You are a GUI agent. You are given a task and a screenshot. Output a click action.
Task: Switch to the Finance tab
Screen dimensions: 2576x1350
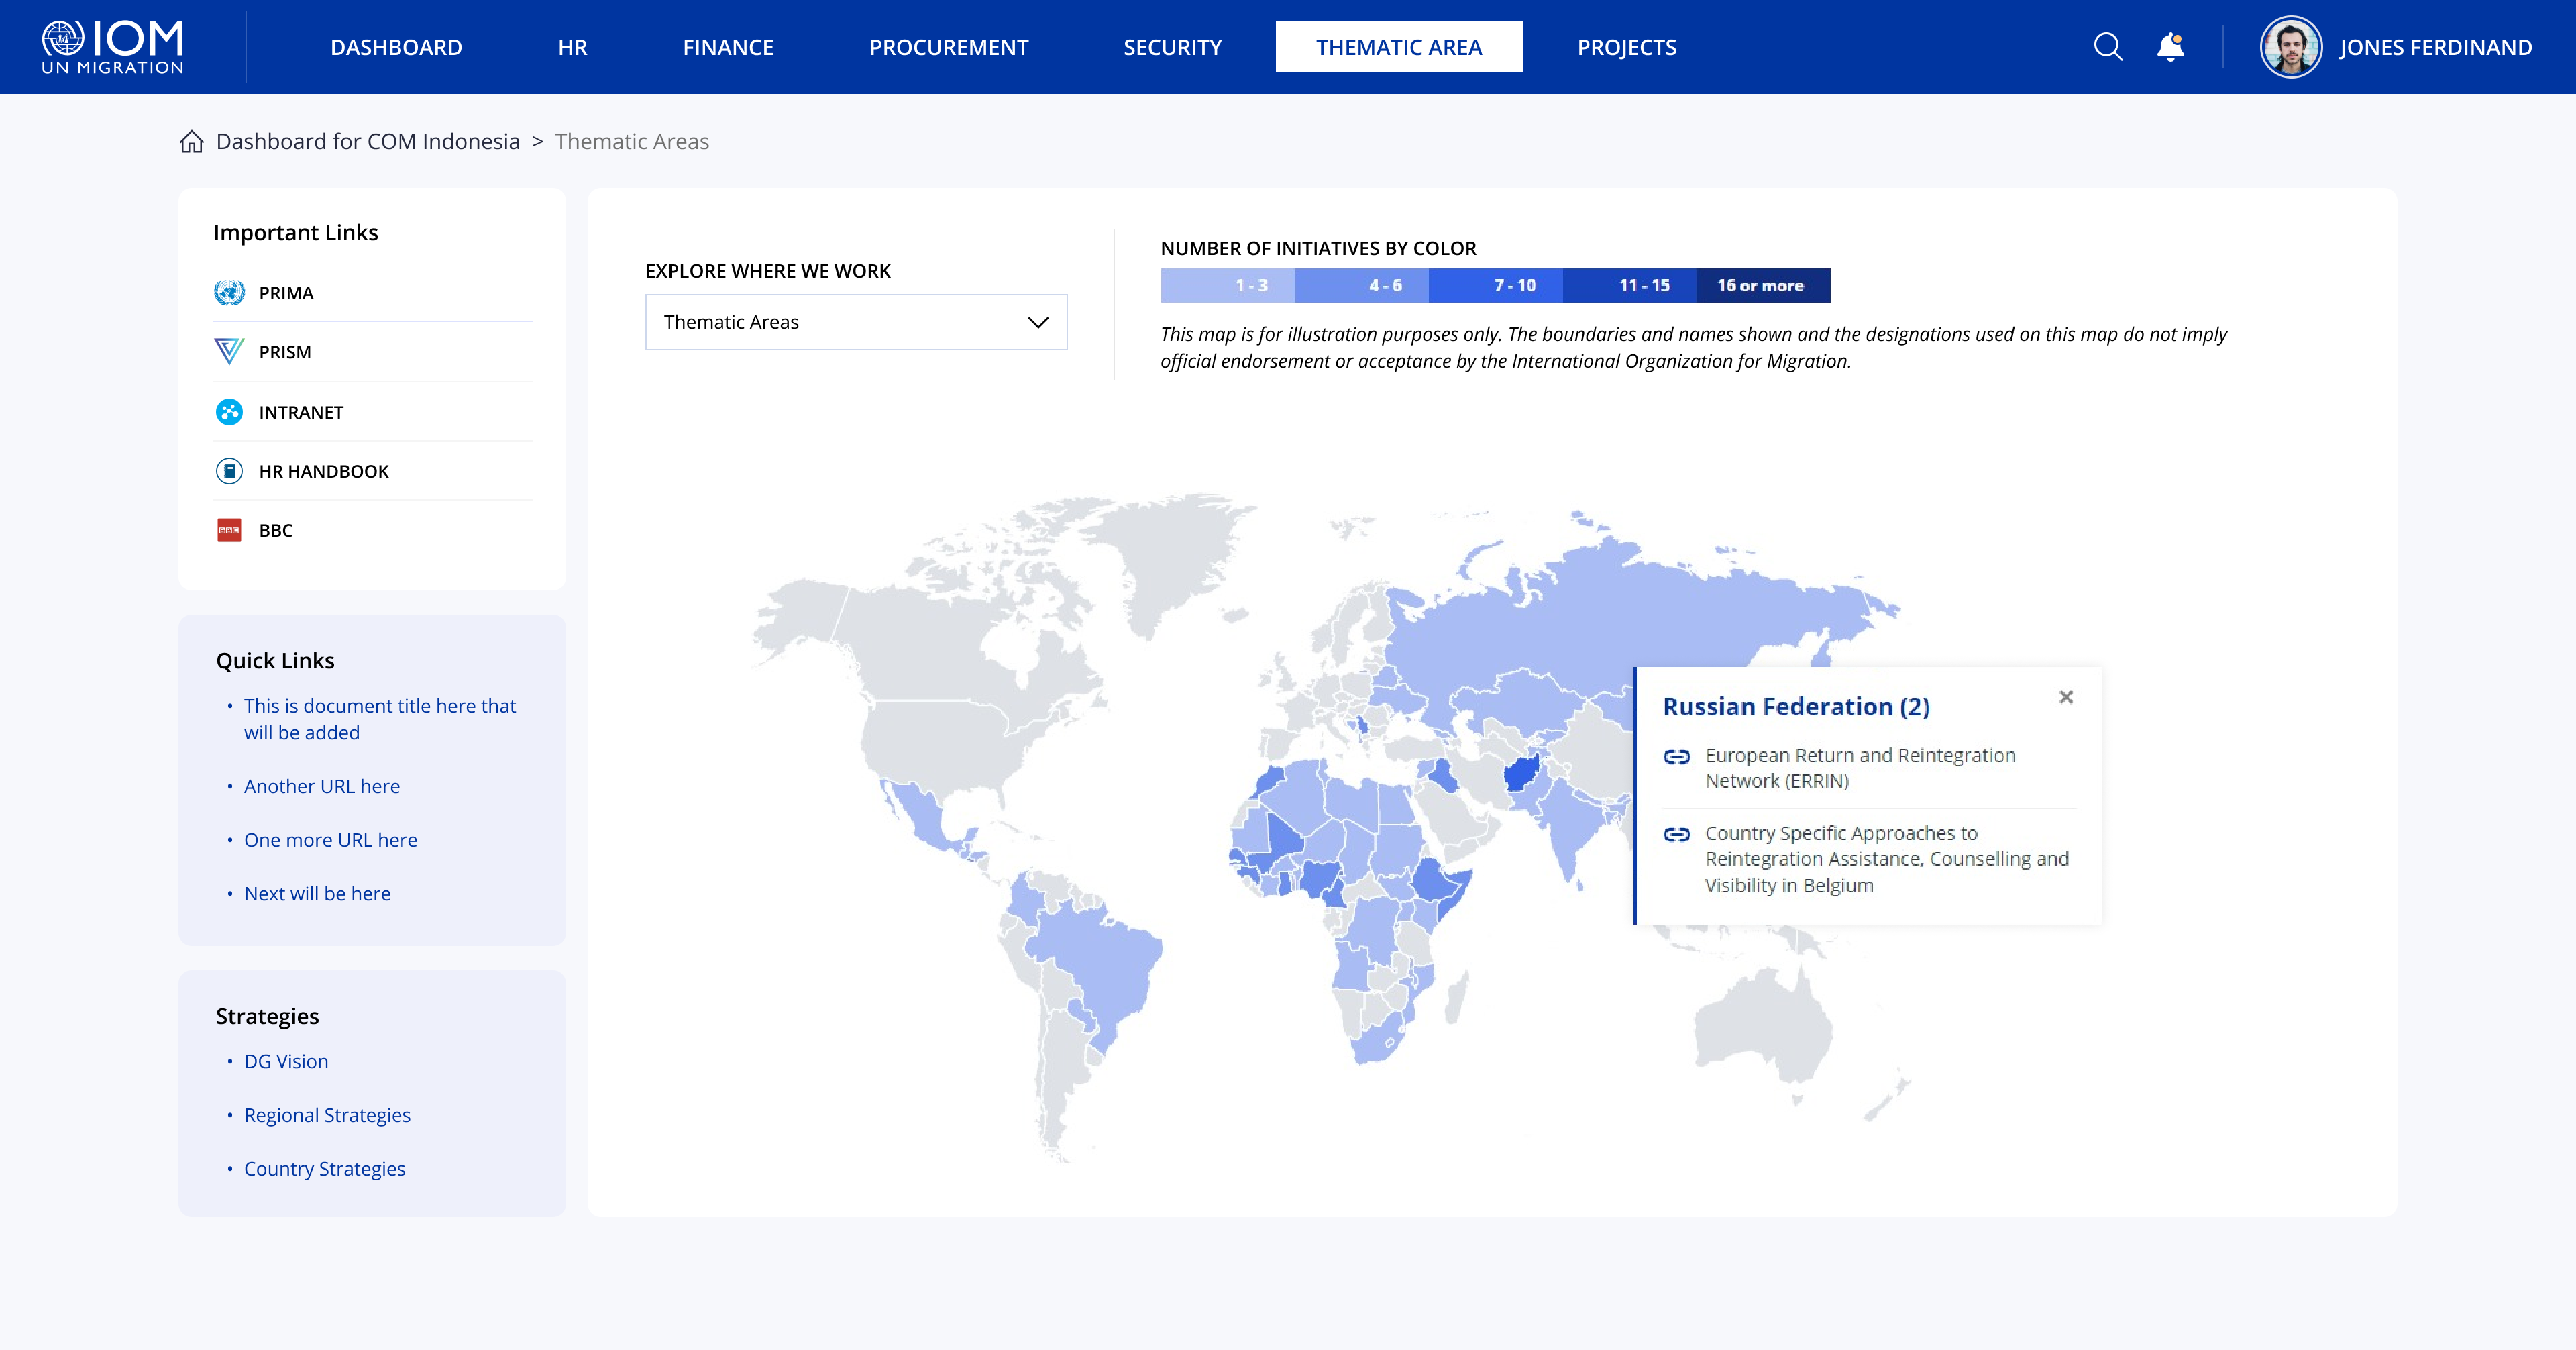tap(728, 47)
